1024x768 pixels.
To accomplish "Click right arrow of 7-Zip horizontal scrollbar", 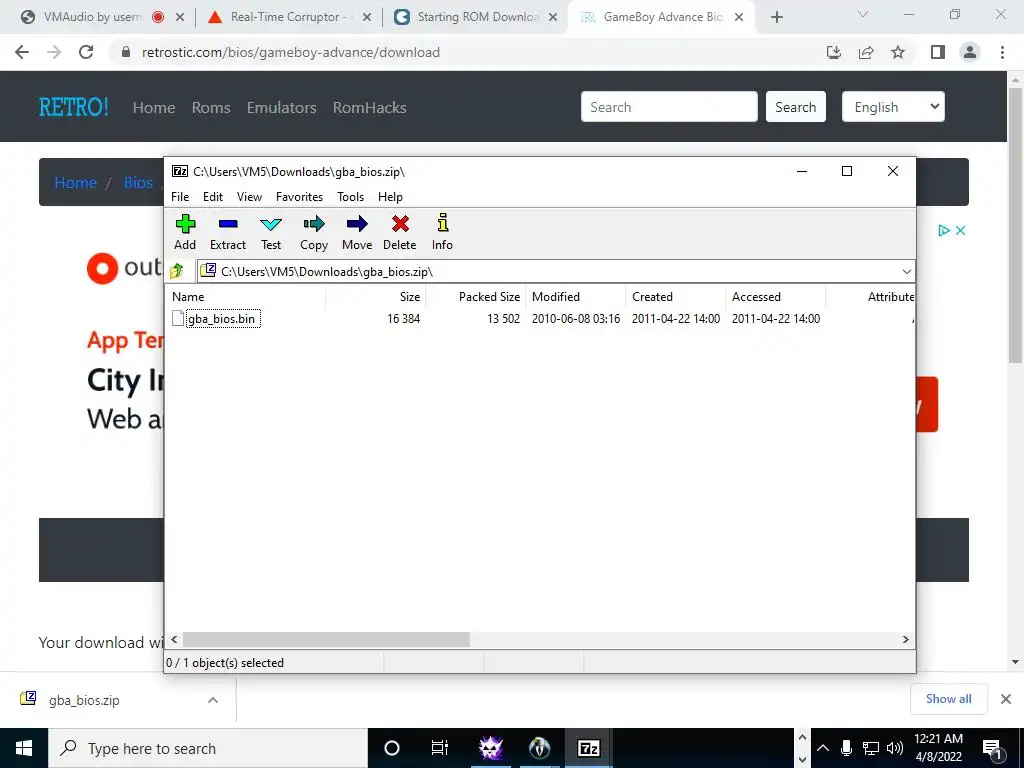I will coord(905,639).
